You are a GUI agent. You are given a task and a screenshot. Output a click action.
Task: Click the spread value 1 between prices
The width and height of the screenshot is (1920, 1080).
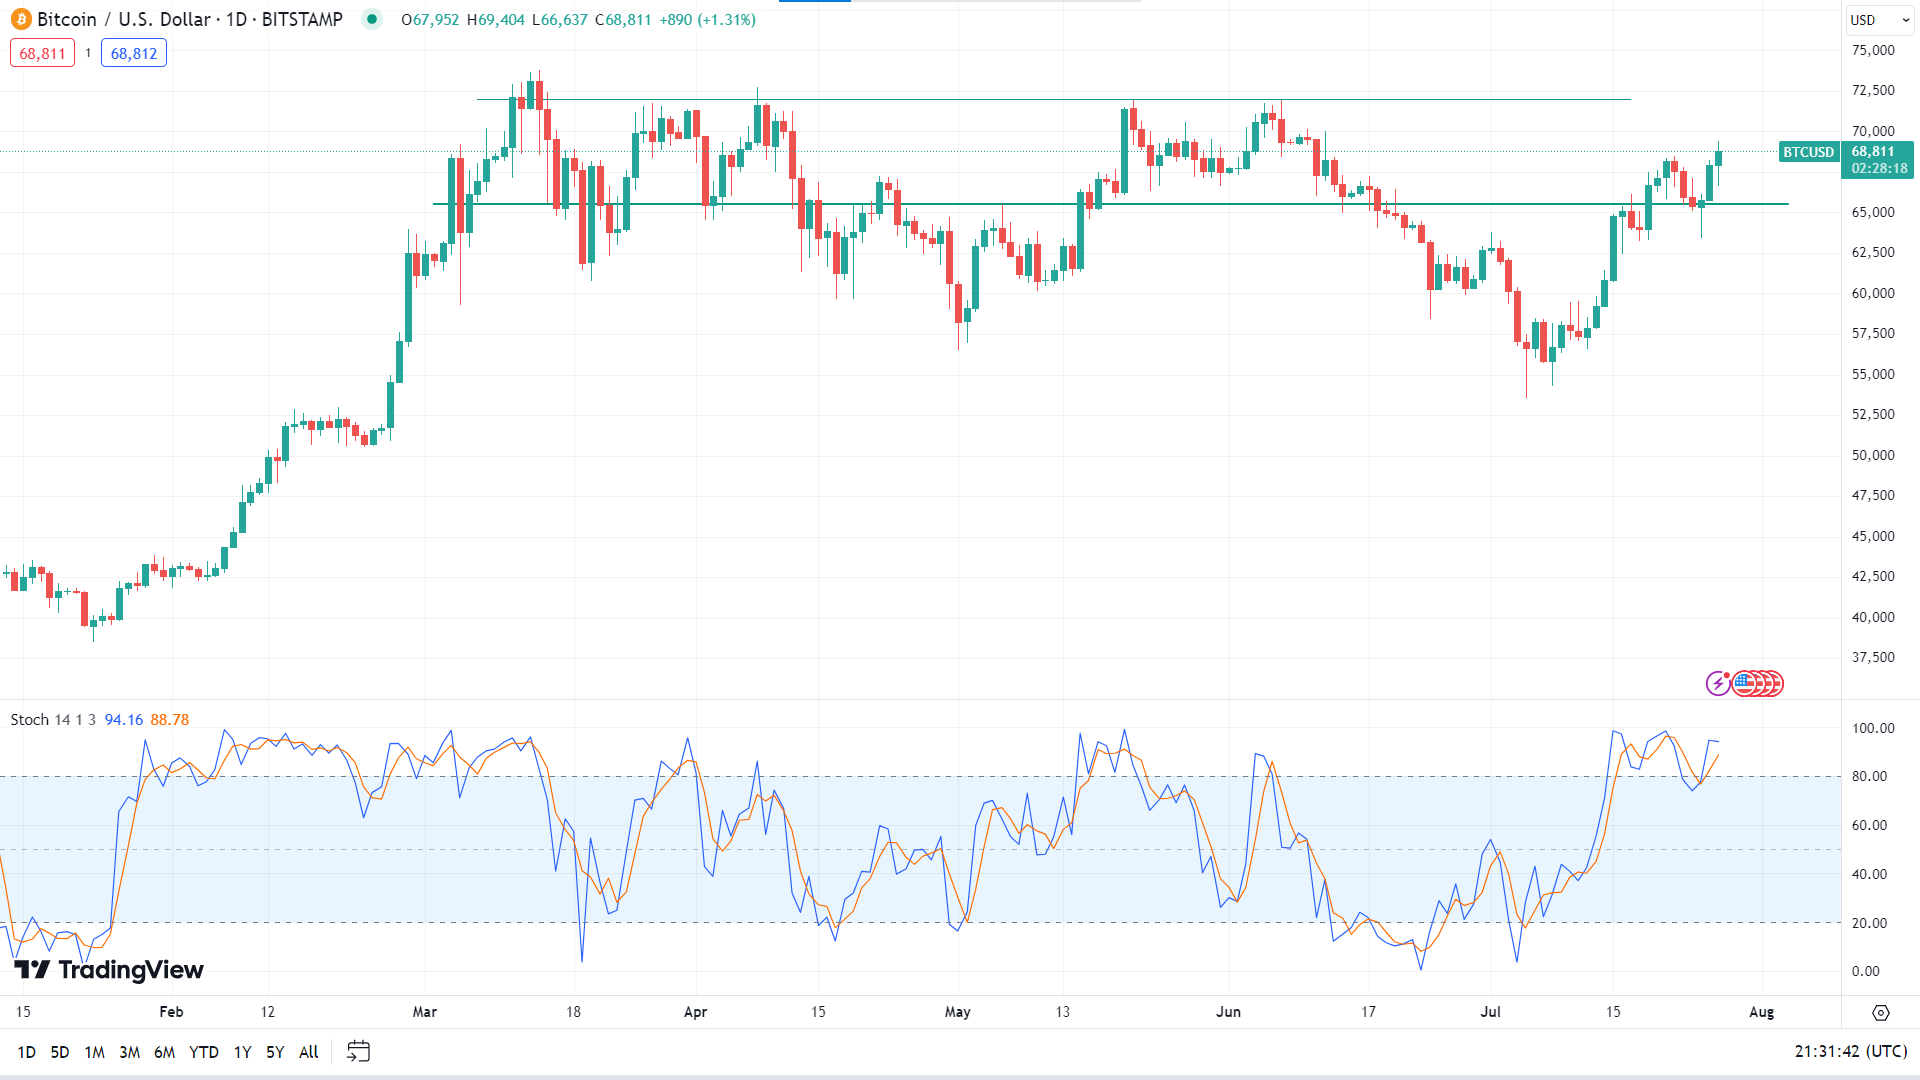click(x=88, y=53)
